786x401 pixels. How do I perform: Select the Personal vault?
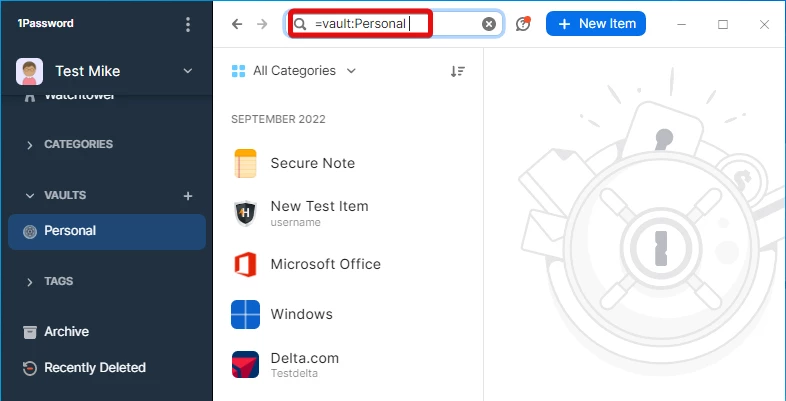click(x=107, y=232)
